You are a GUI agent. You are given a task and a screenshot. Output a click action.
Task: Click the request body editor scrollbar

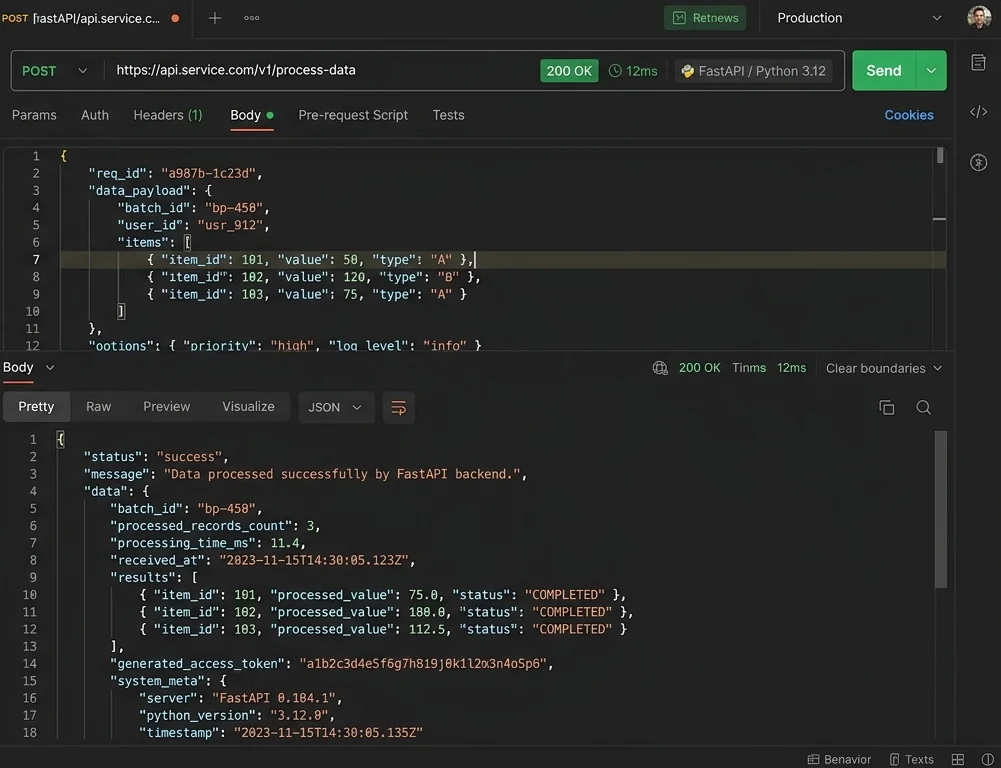pyautogui.click(x=940, y=155)
